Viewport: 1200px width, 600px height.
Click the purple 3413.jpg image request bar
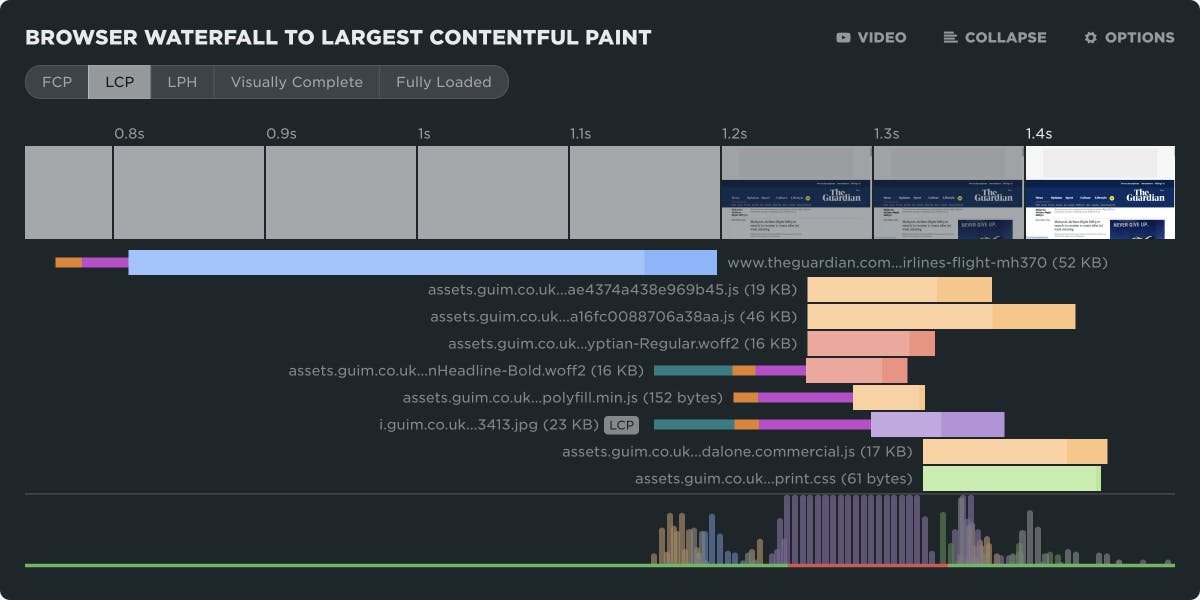pos(937,425)
